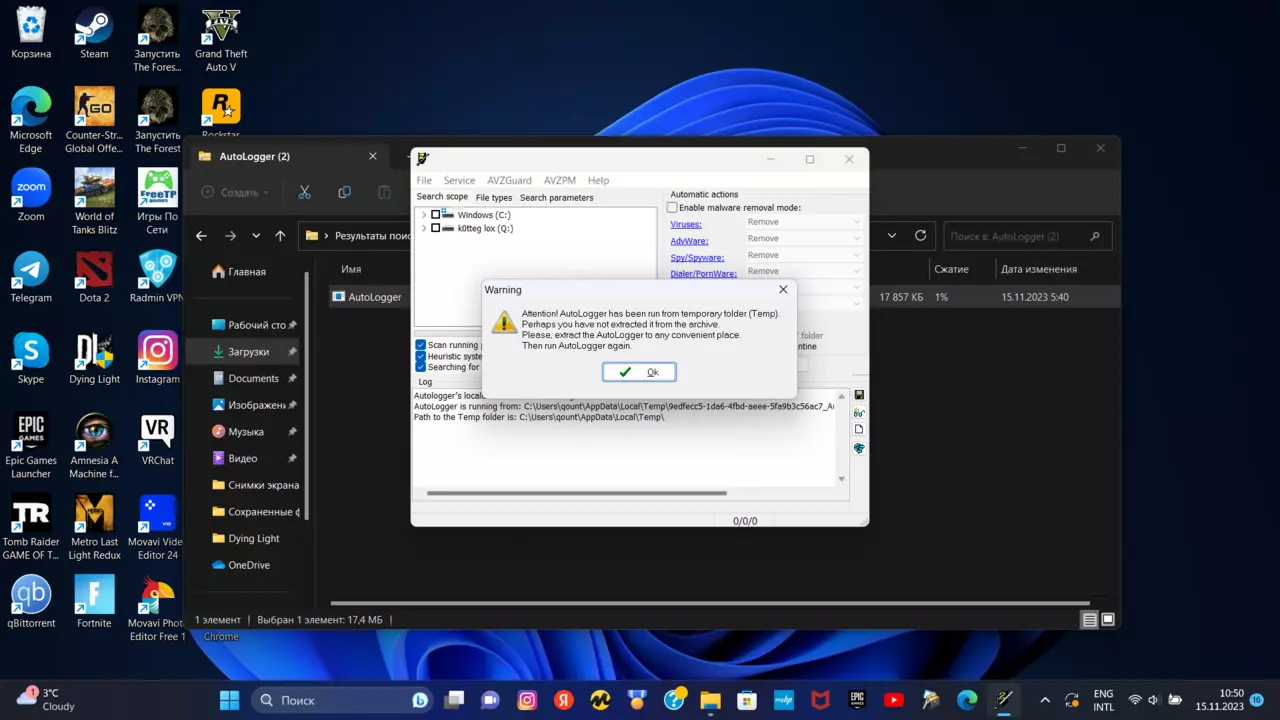Open Корзина recycle bin on desktop
The image size is (1280, 720).
[31, 33]
